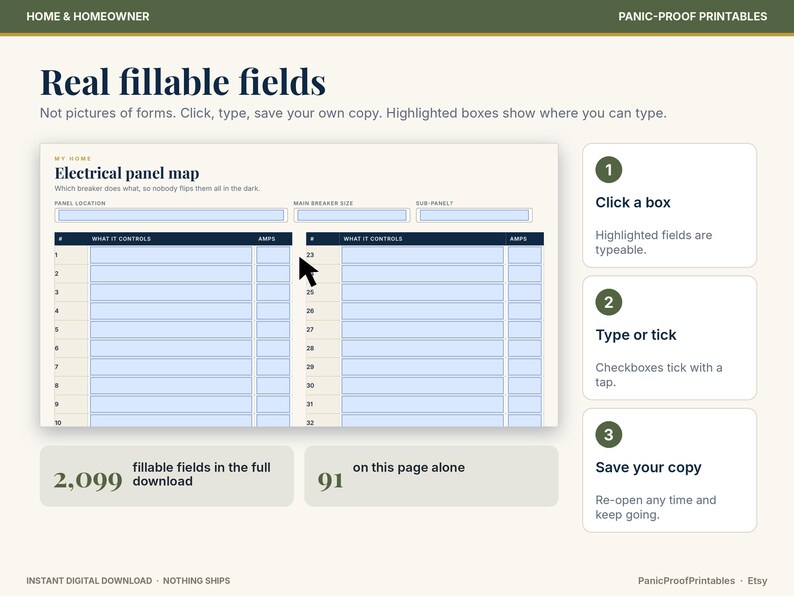Click breaker 26 What It Controls field
794x596 pixels.
coord(422,311)
